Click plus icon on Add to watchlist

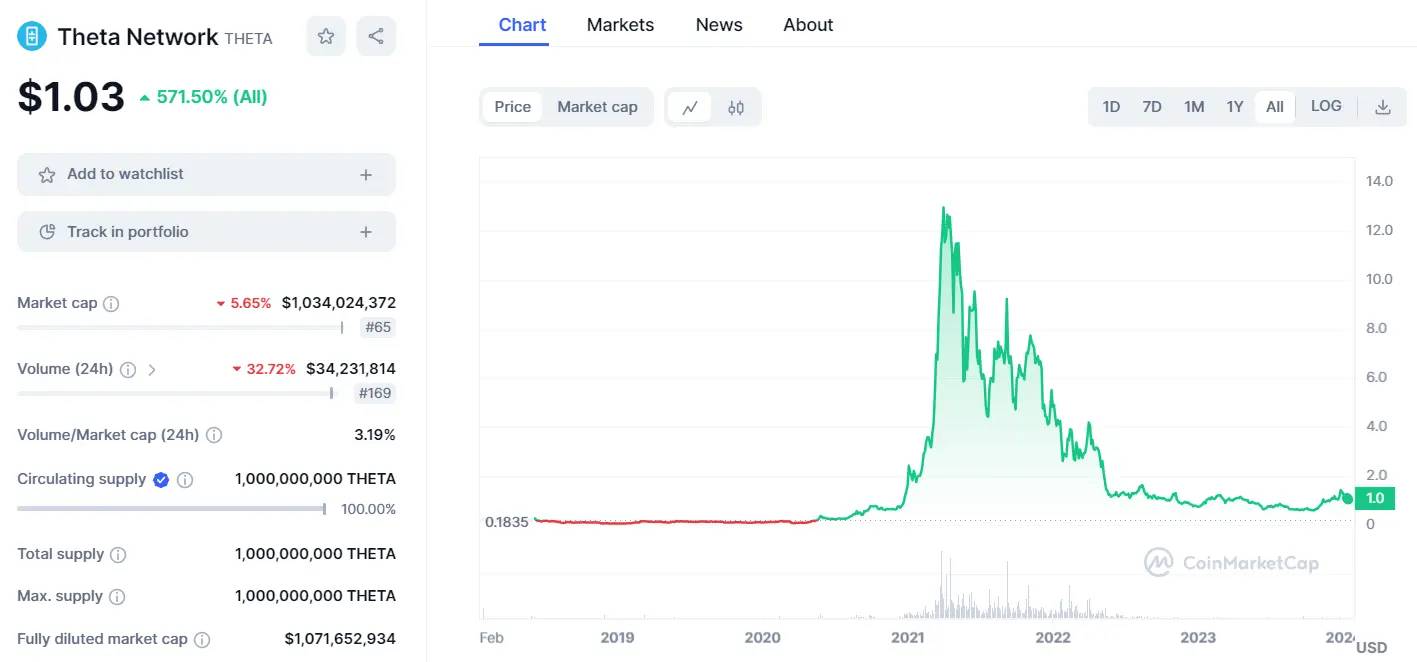click(x=366, y=175)
